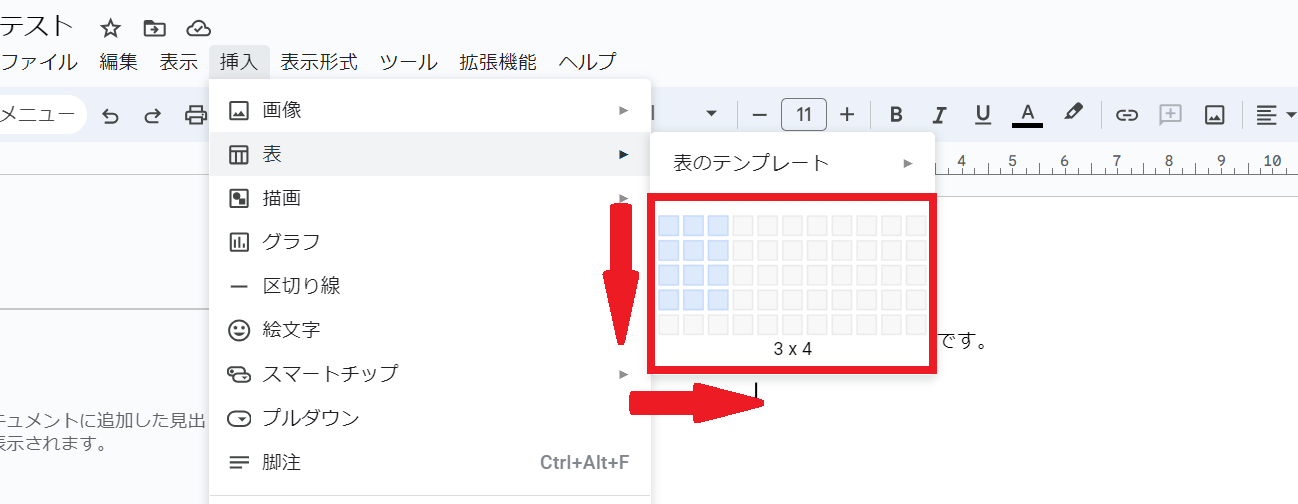
Task: Click the redo arrow icon
Action: (x=153, y=116)
